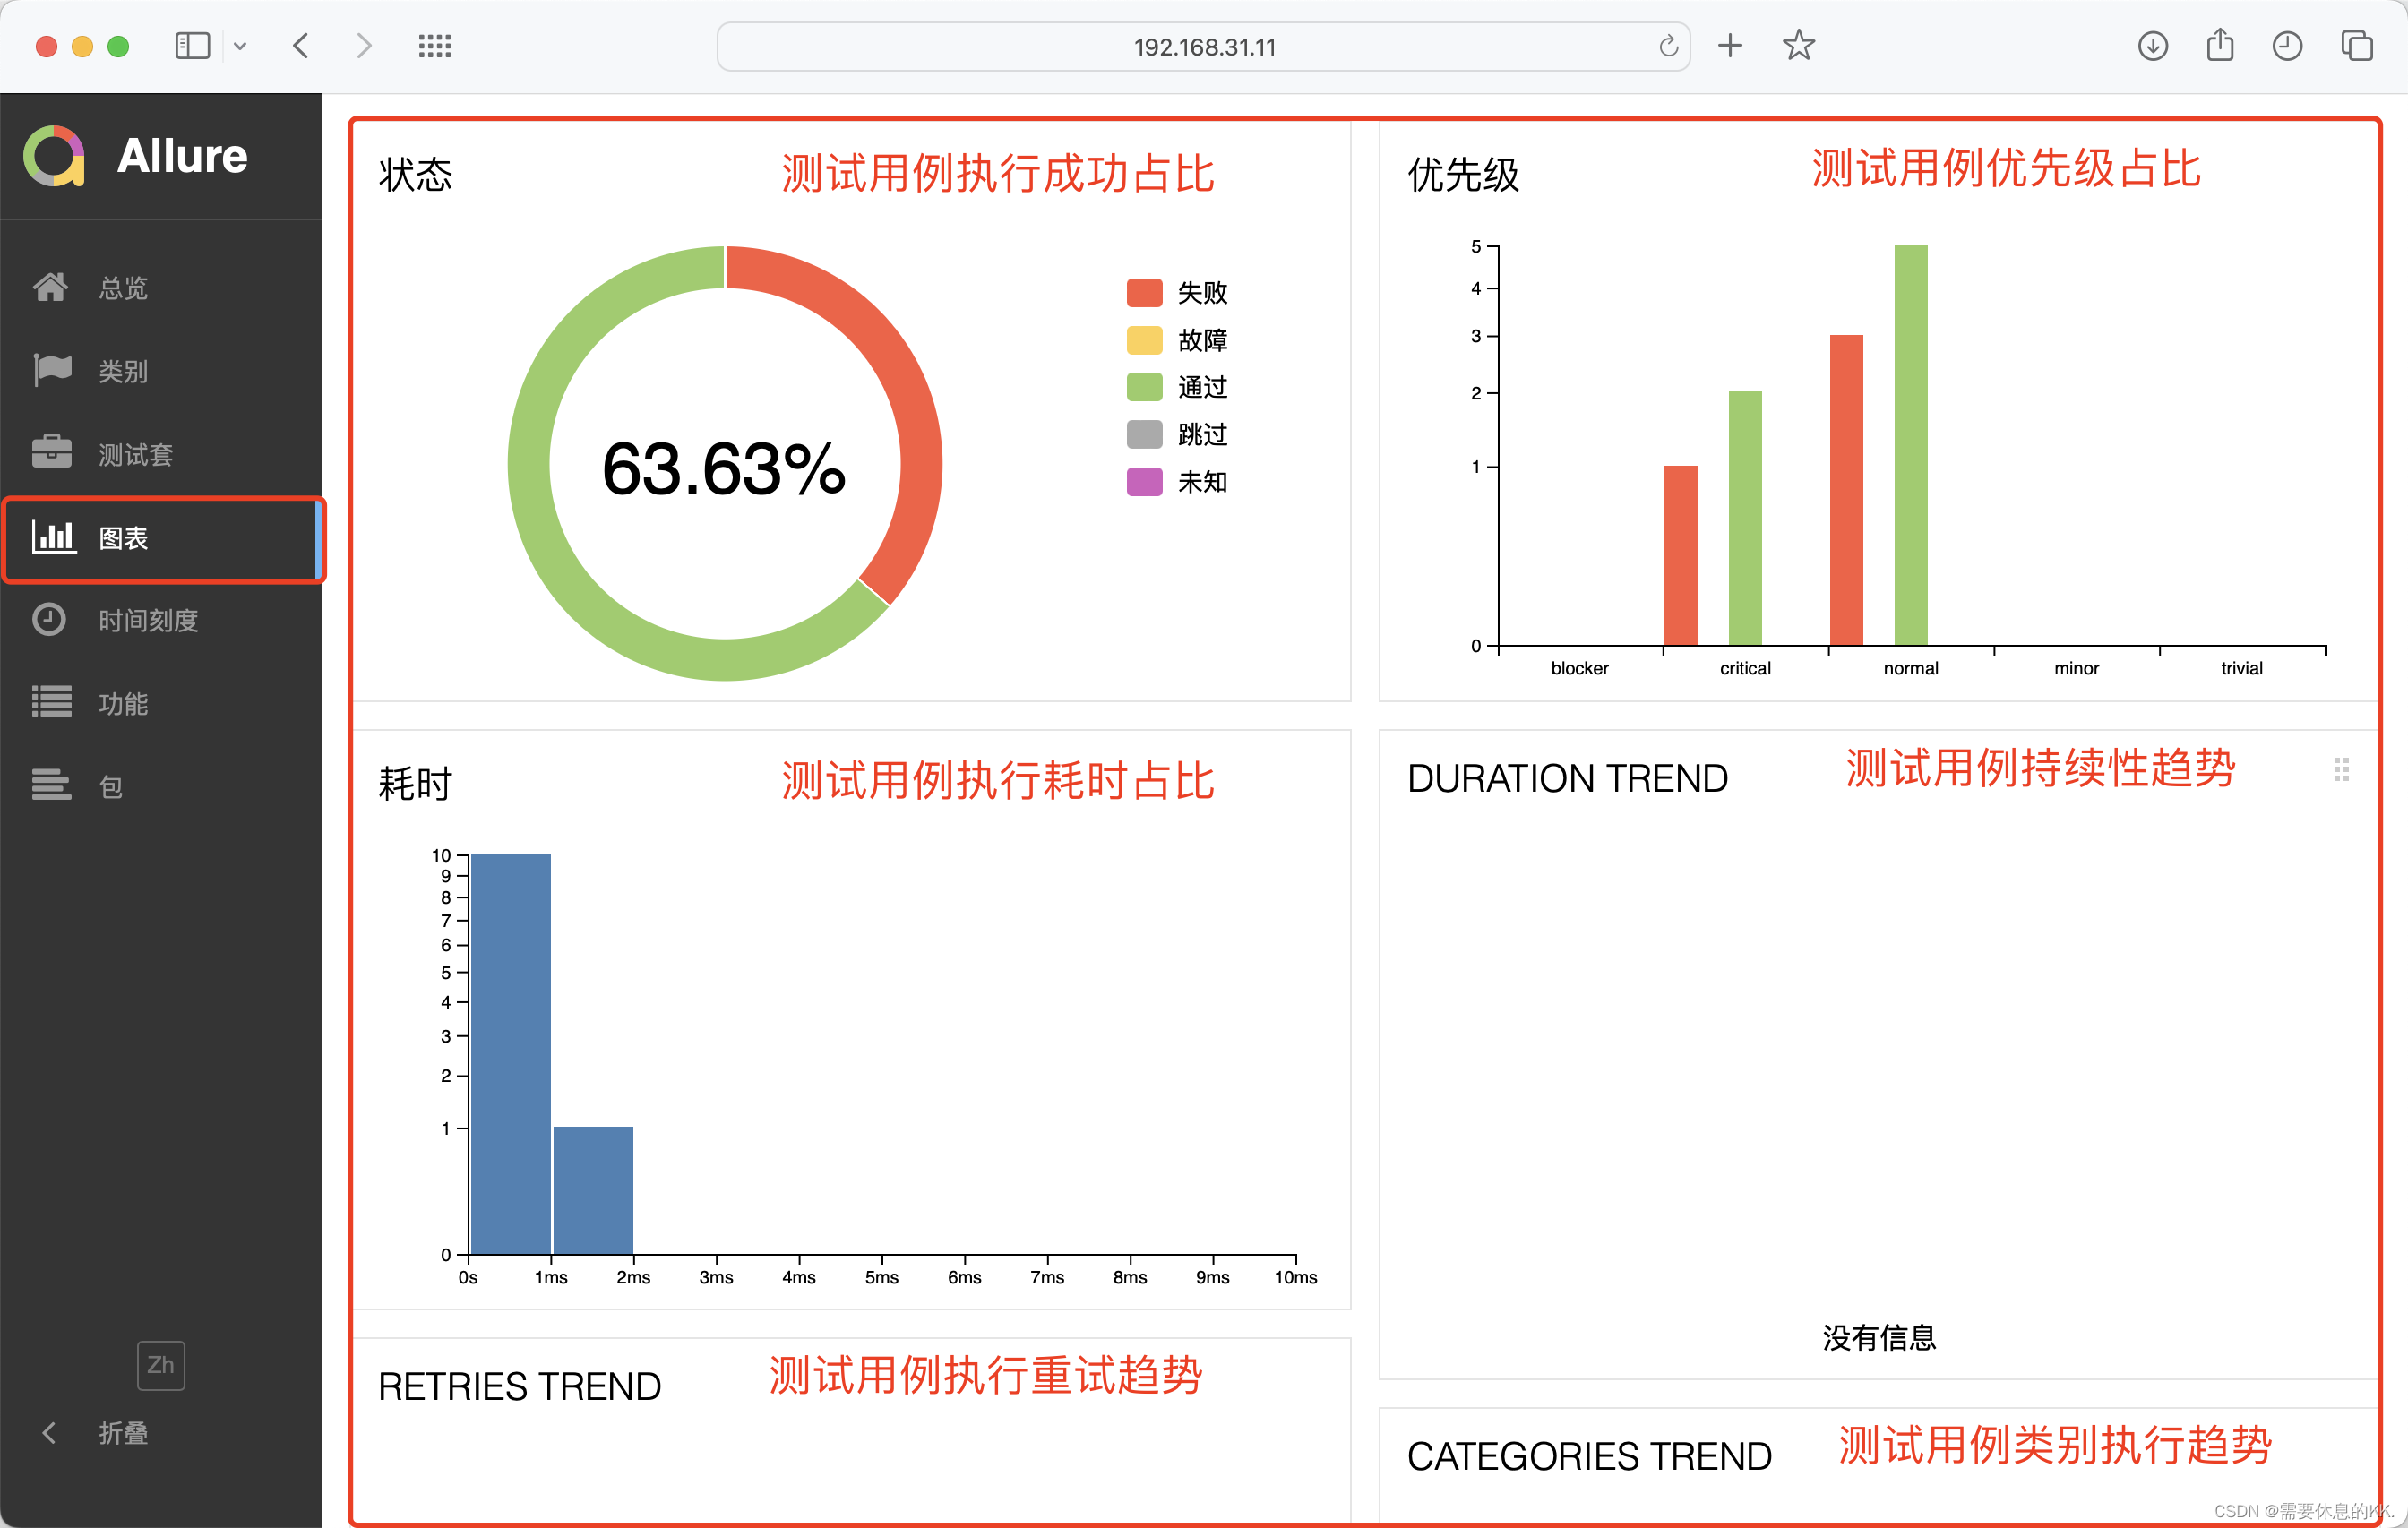Click the Allure logo
Screen dimensions: 2408x1528
pyautogui.click(x=54, y=156)
